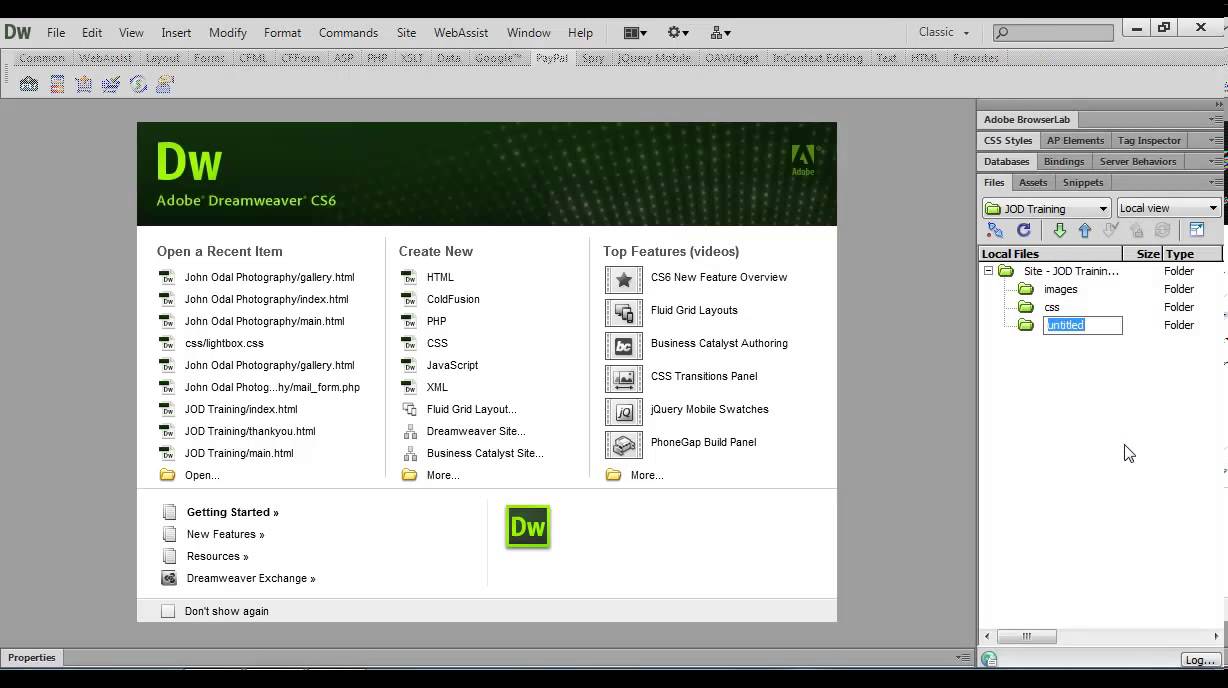Image resolution: width=1228 pixels, height=688 pixels.
Task: Click the blue Put Files up arrow
Action: tap(1085, 230)
